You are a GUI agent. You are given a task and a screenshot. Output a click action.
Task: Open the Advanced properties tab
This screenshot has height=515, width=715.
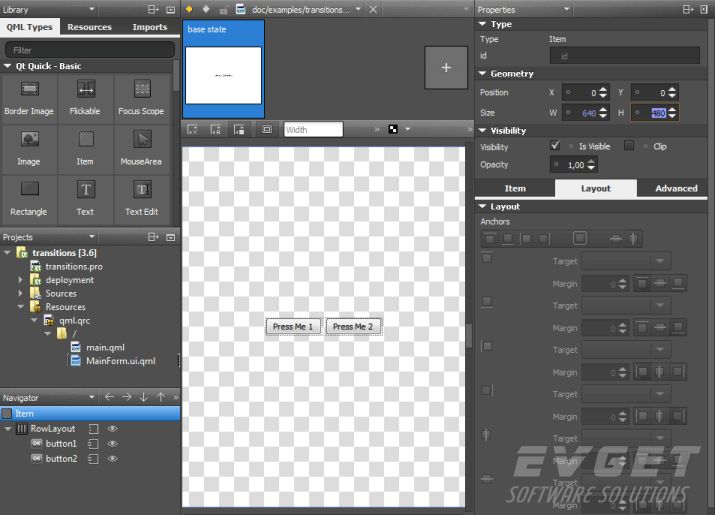pyautogui.click(x=676, y=188)
